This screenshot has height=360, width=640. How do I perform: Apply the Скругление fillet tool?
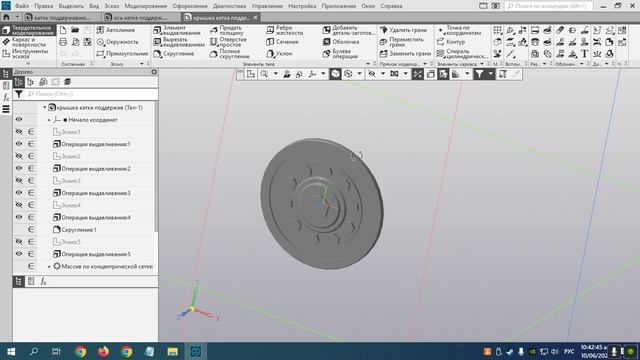[174, 53]
